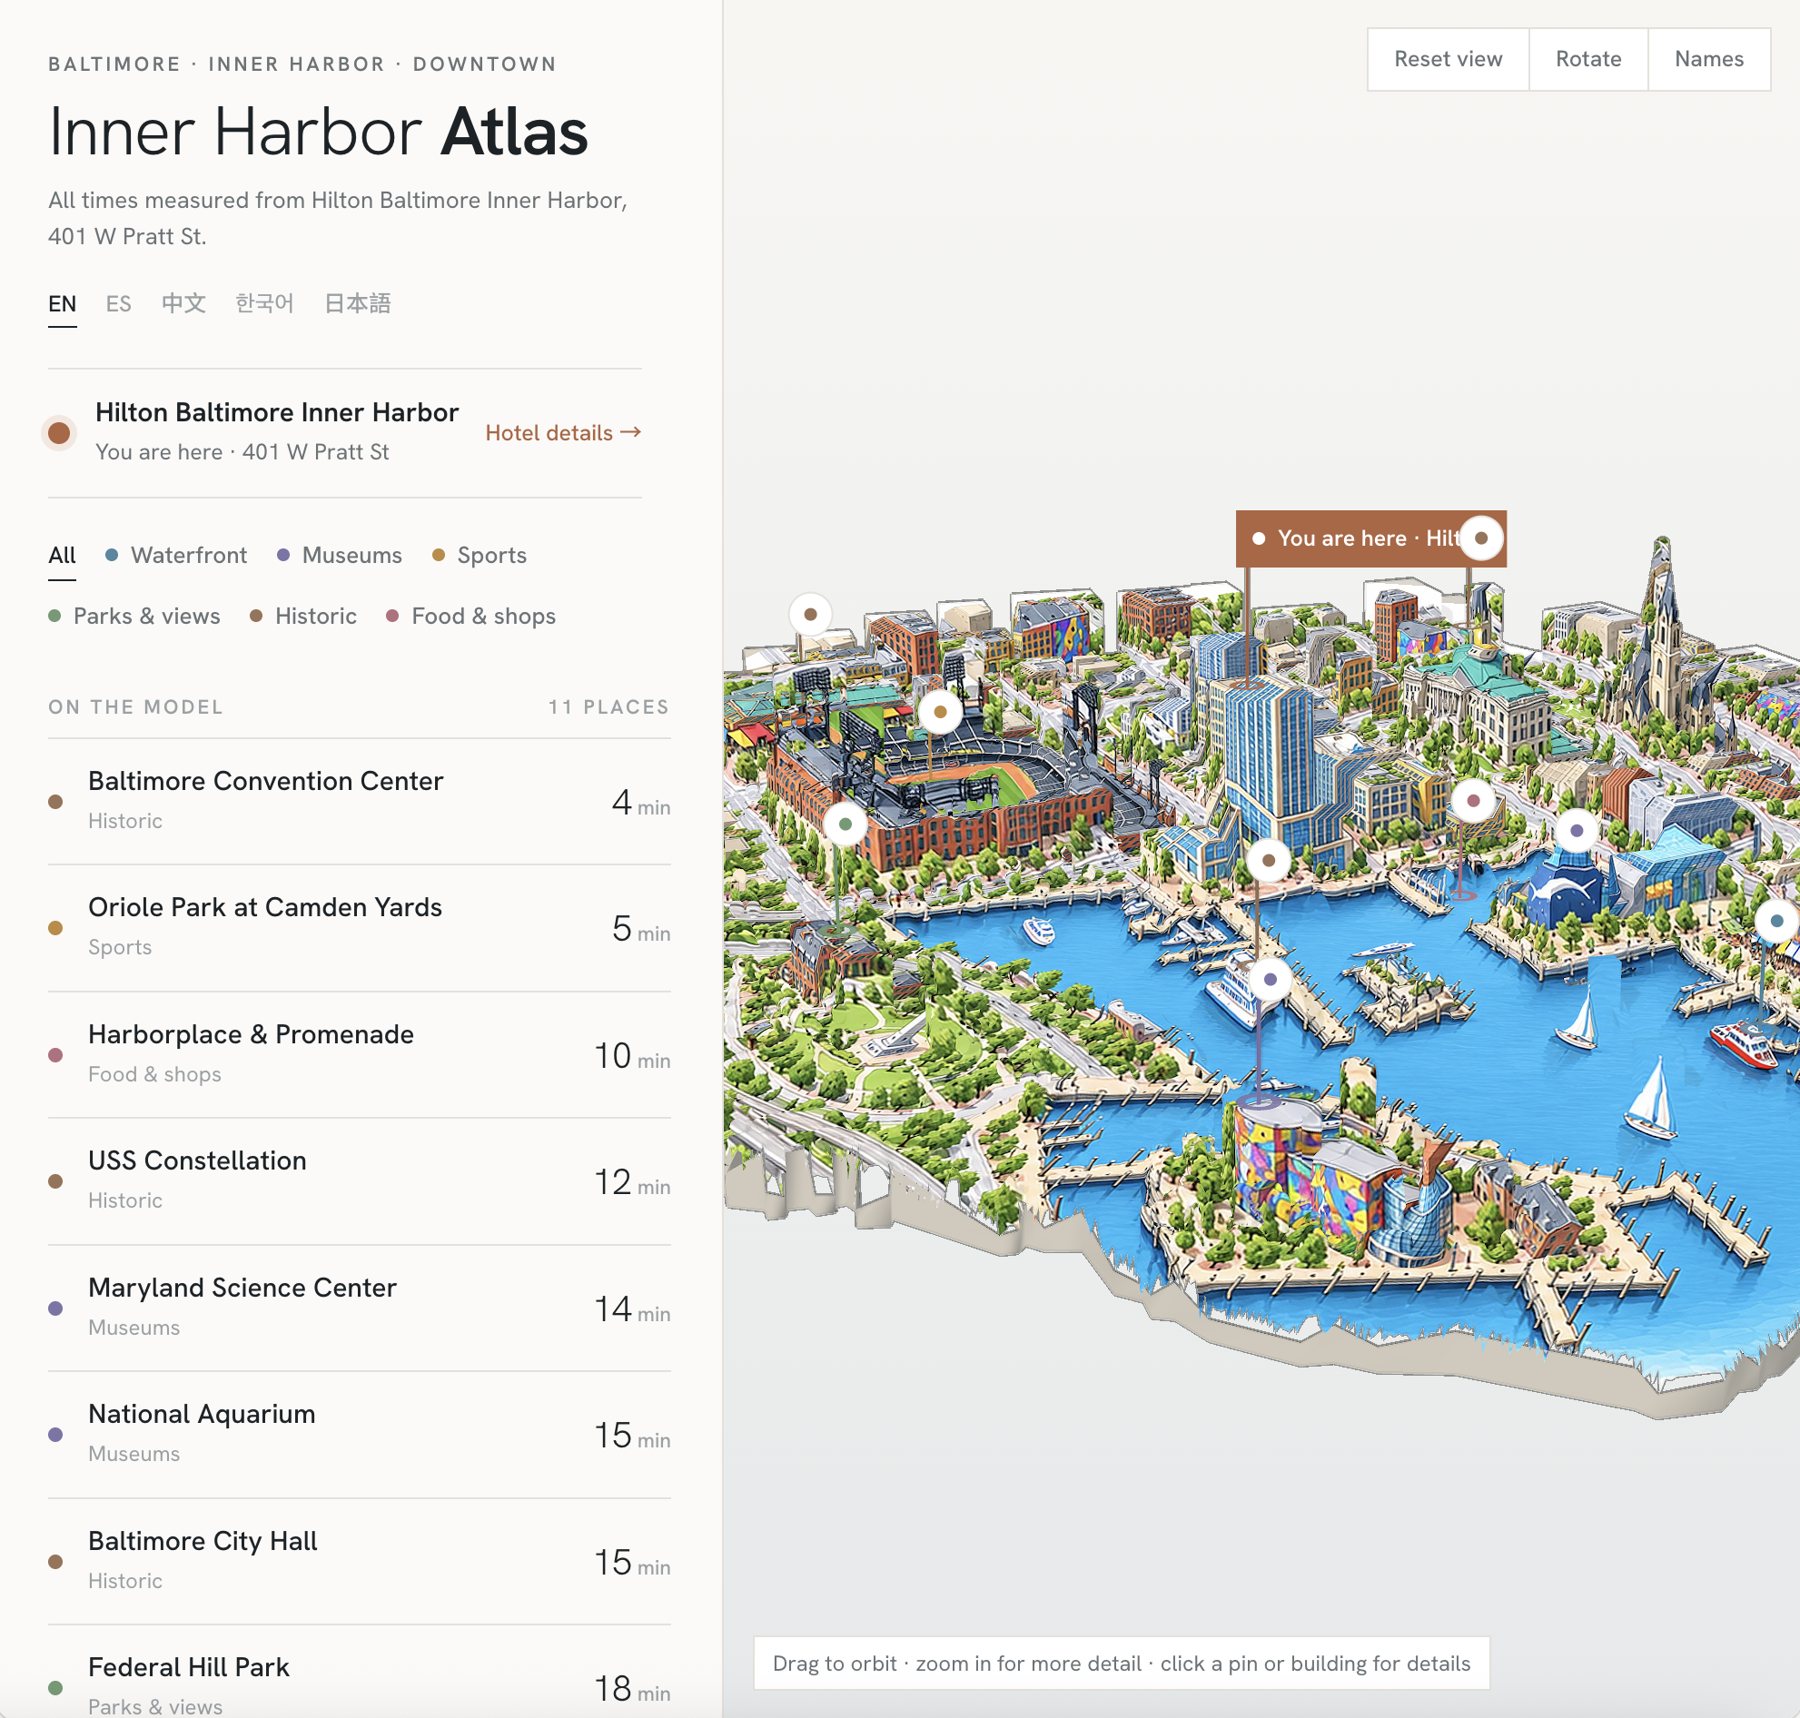Select the EN language tab
The width and height of the screenshot is (1800, 1718).
click(62, 304)
